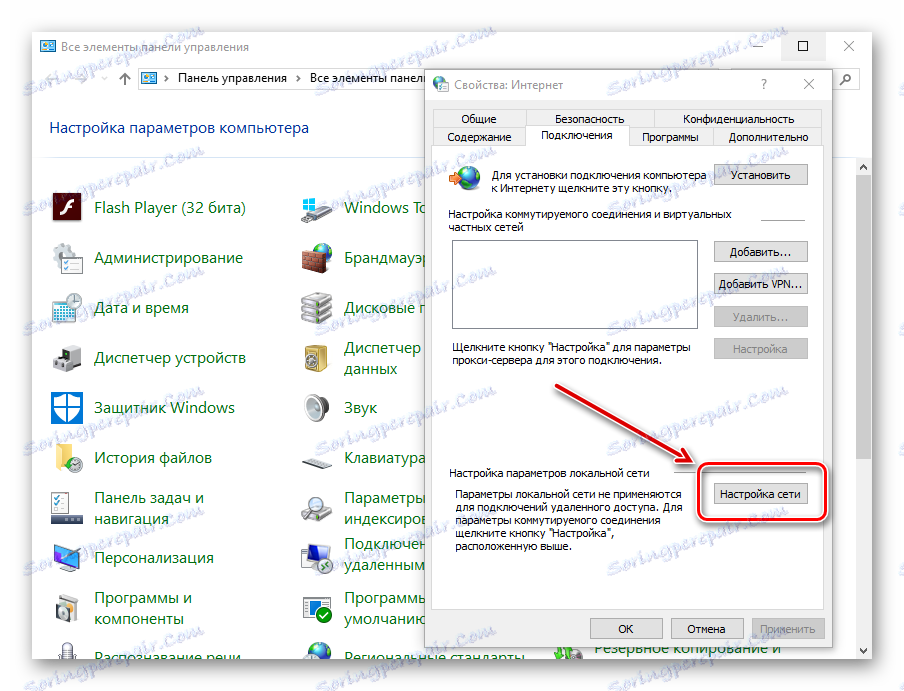Open the Программы tab
The image size is (904, 691).
[x=670, y=137]
